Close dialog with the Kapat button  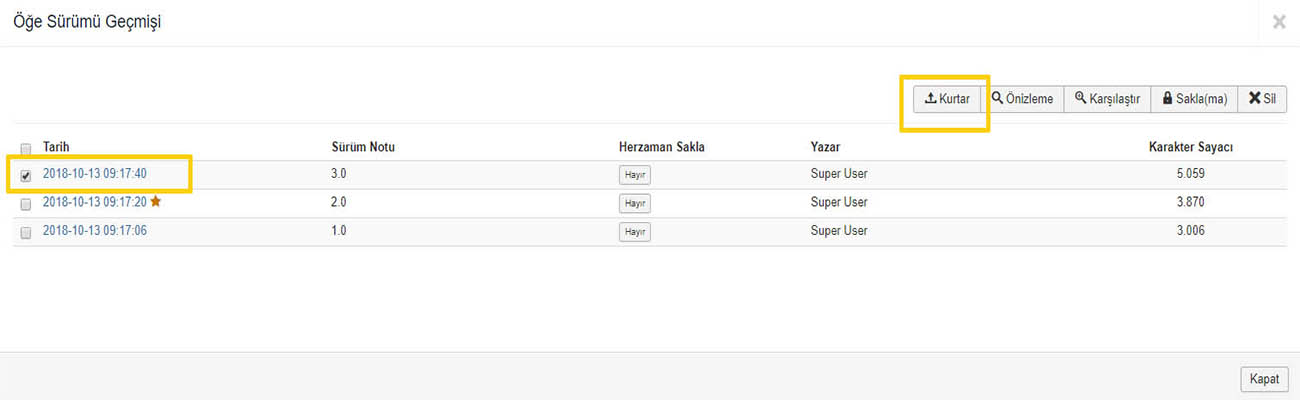tap(1264, 379)
